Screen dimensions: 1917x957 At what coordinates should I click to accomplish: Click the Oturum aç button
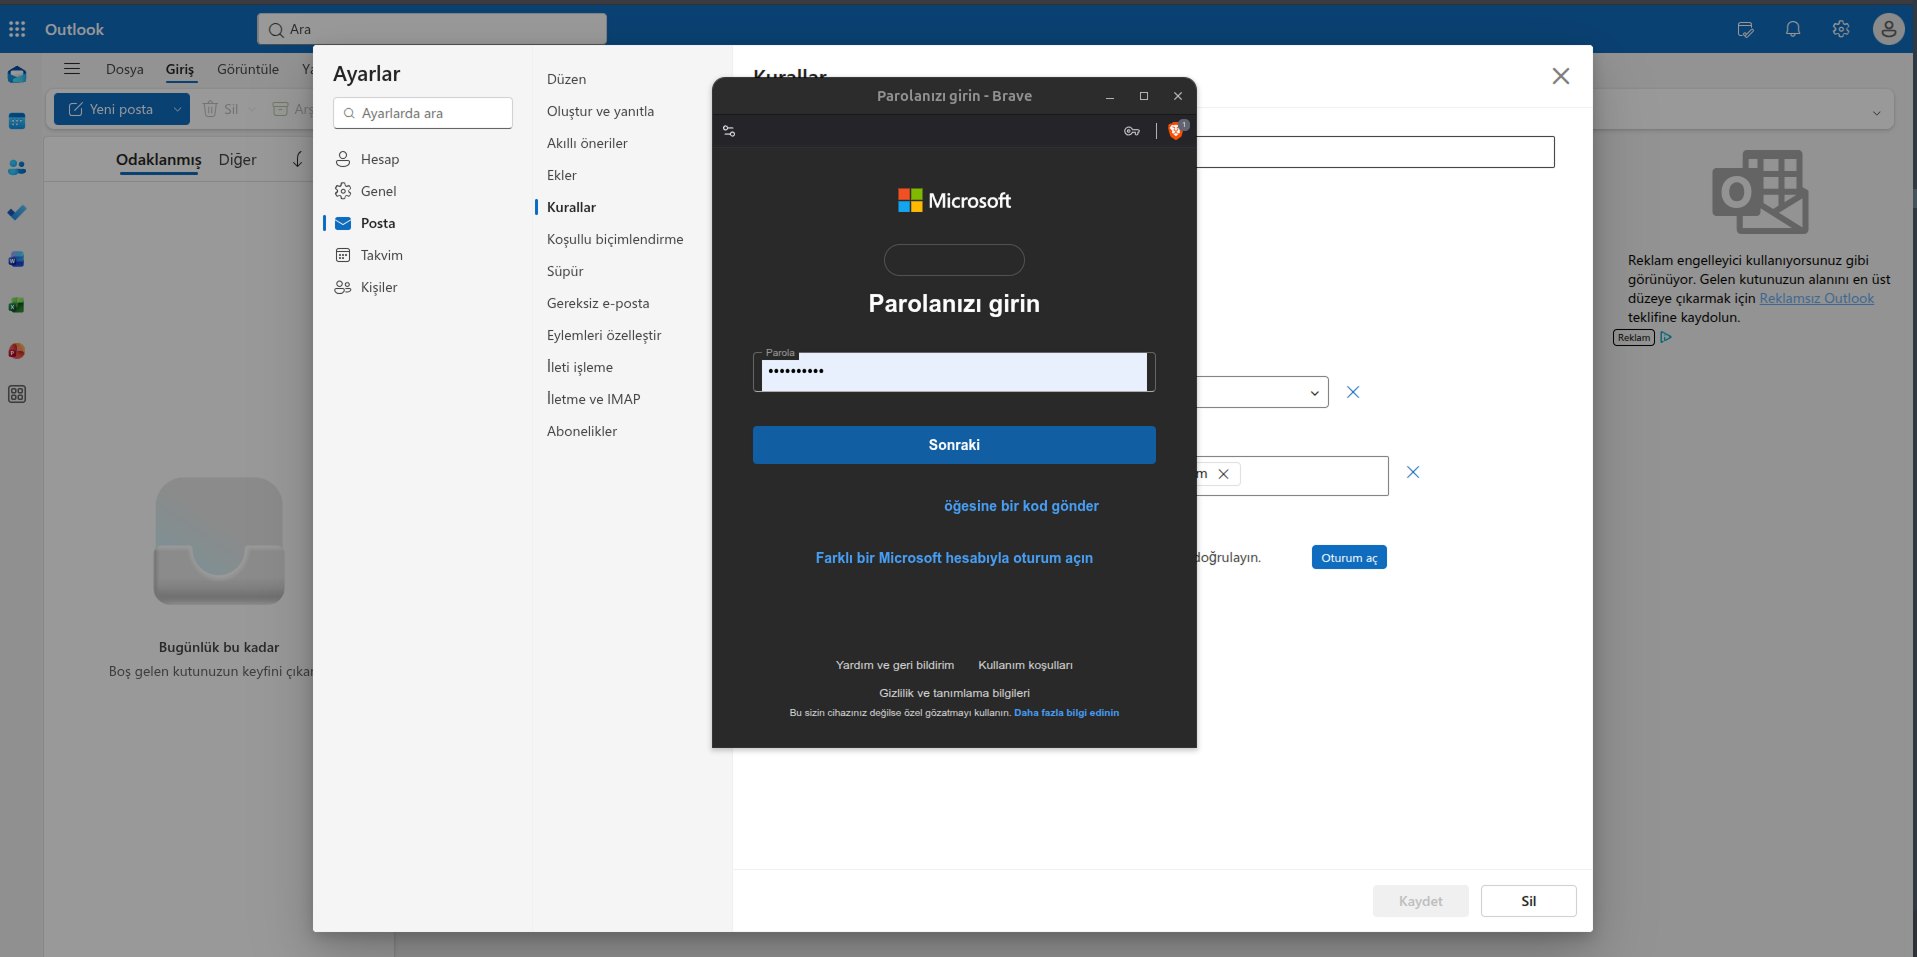1349,558
